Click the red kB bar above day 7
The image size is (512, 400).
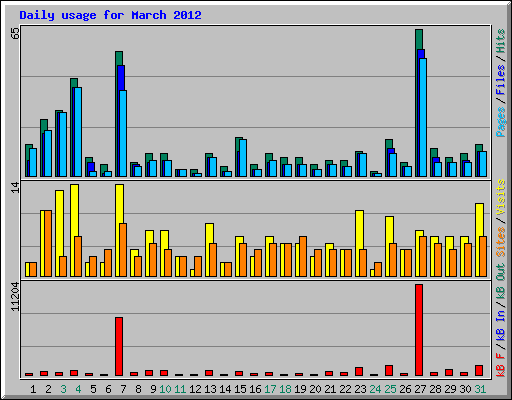point(119,347)
